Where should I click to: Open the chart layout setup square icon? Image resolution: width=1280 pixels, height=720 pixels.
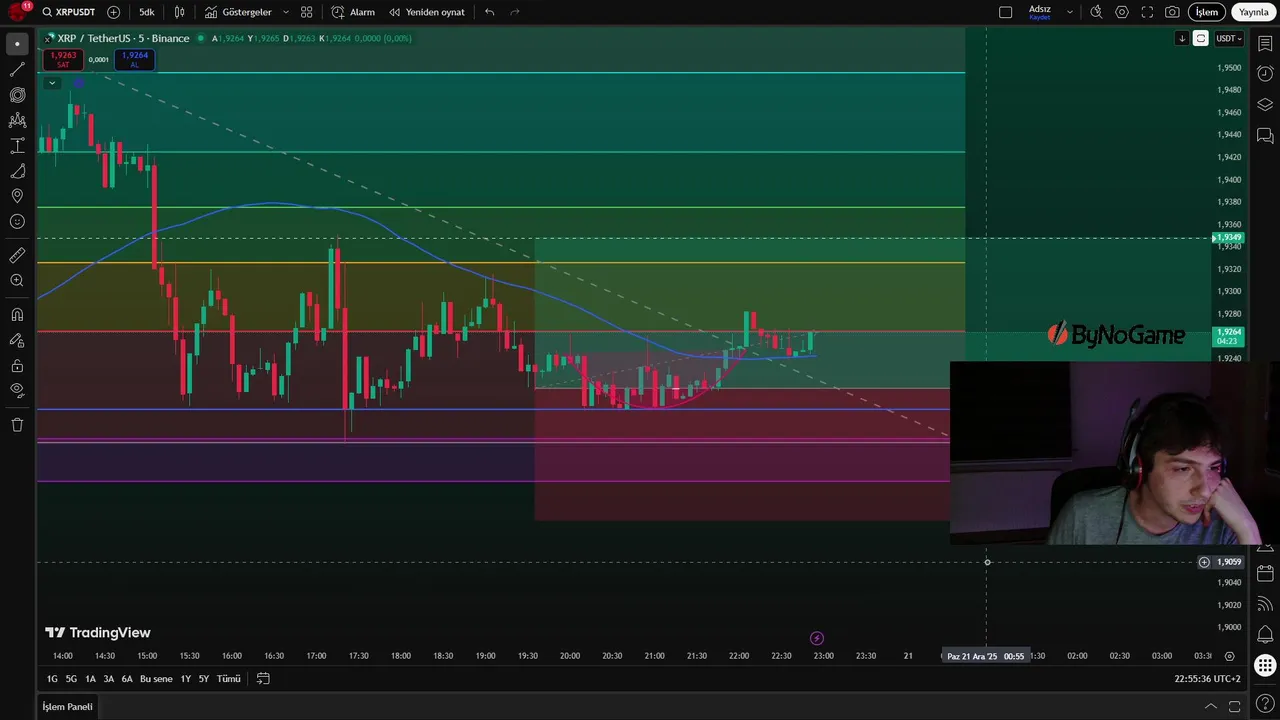[1005, 12]
